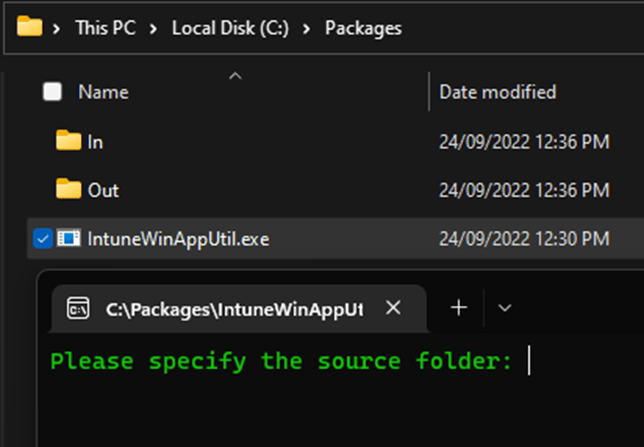The width and height of the screenshot is (644, 447).
Task: Expand the chevron after This PC
Action: pos(154,28)
